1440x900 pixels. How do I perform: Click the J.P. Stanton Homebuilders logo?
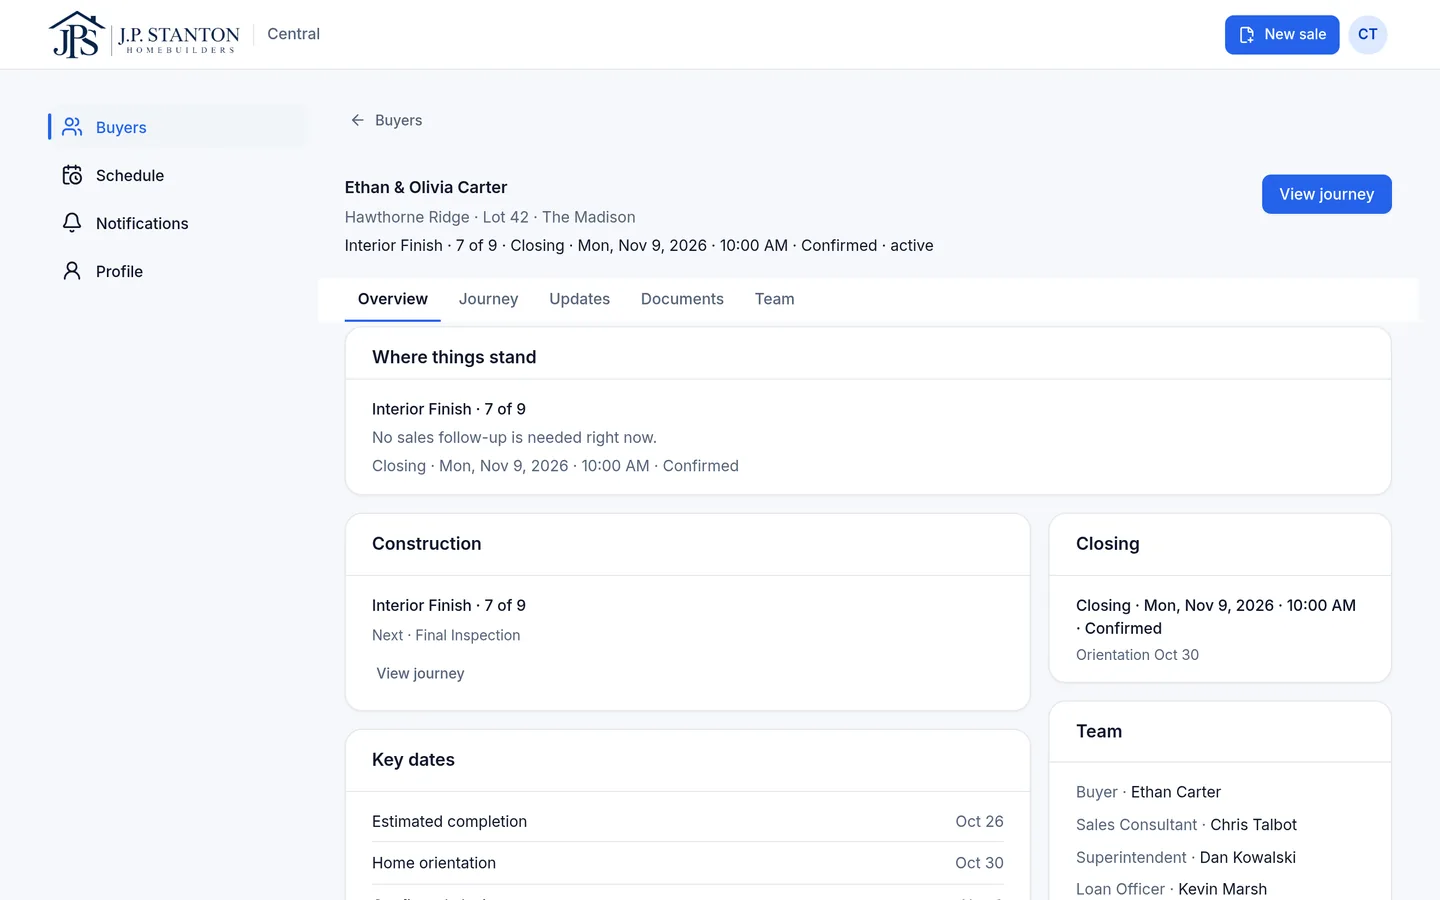click(144, 35)
